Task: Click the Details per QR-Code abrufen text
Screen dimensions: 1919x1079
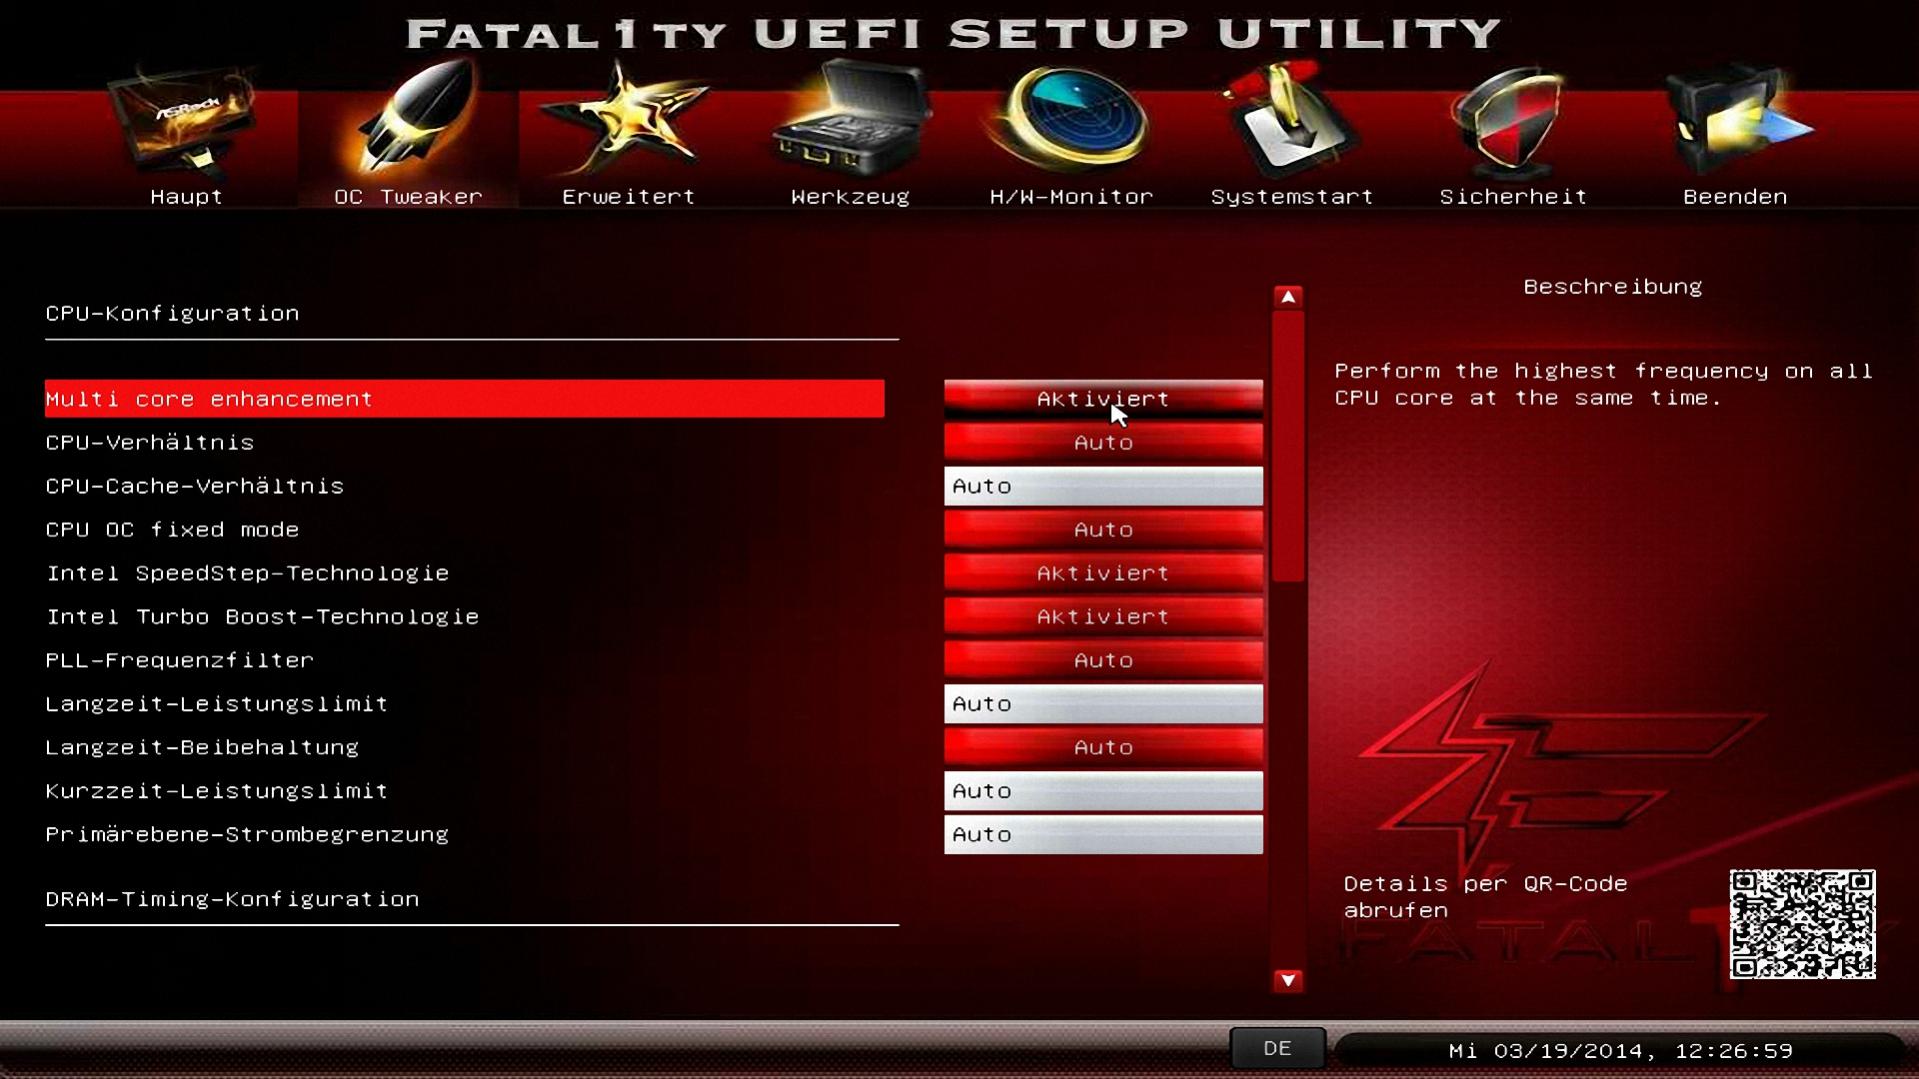Action: pyautogui.click(x=1485, y=897)
